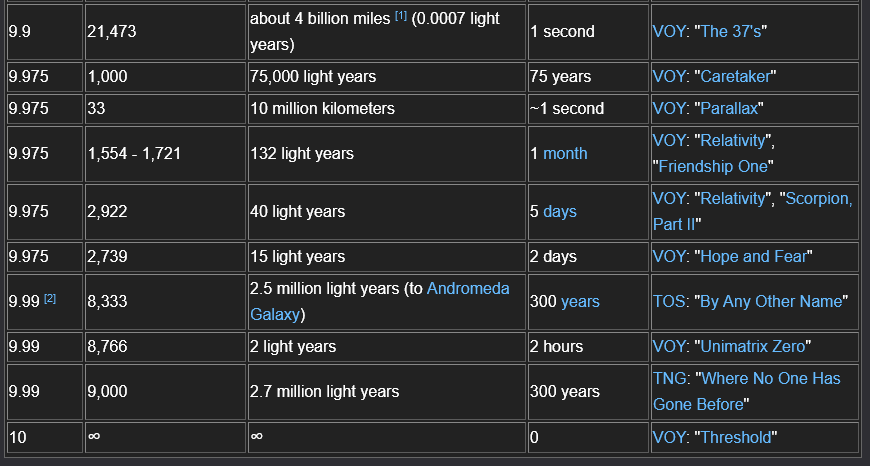Open the "Scorpion, Part II" link
Image resolution: width=870 pixels, height=466 pixels.
click(x=753, y=211)
